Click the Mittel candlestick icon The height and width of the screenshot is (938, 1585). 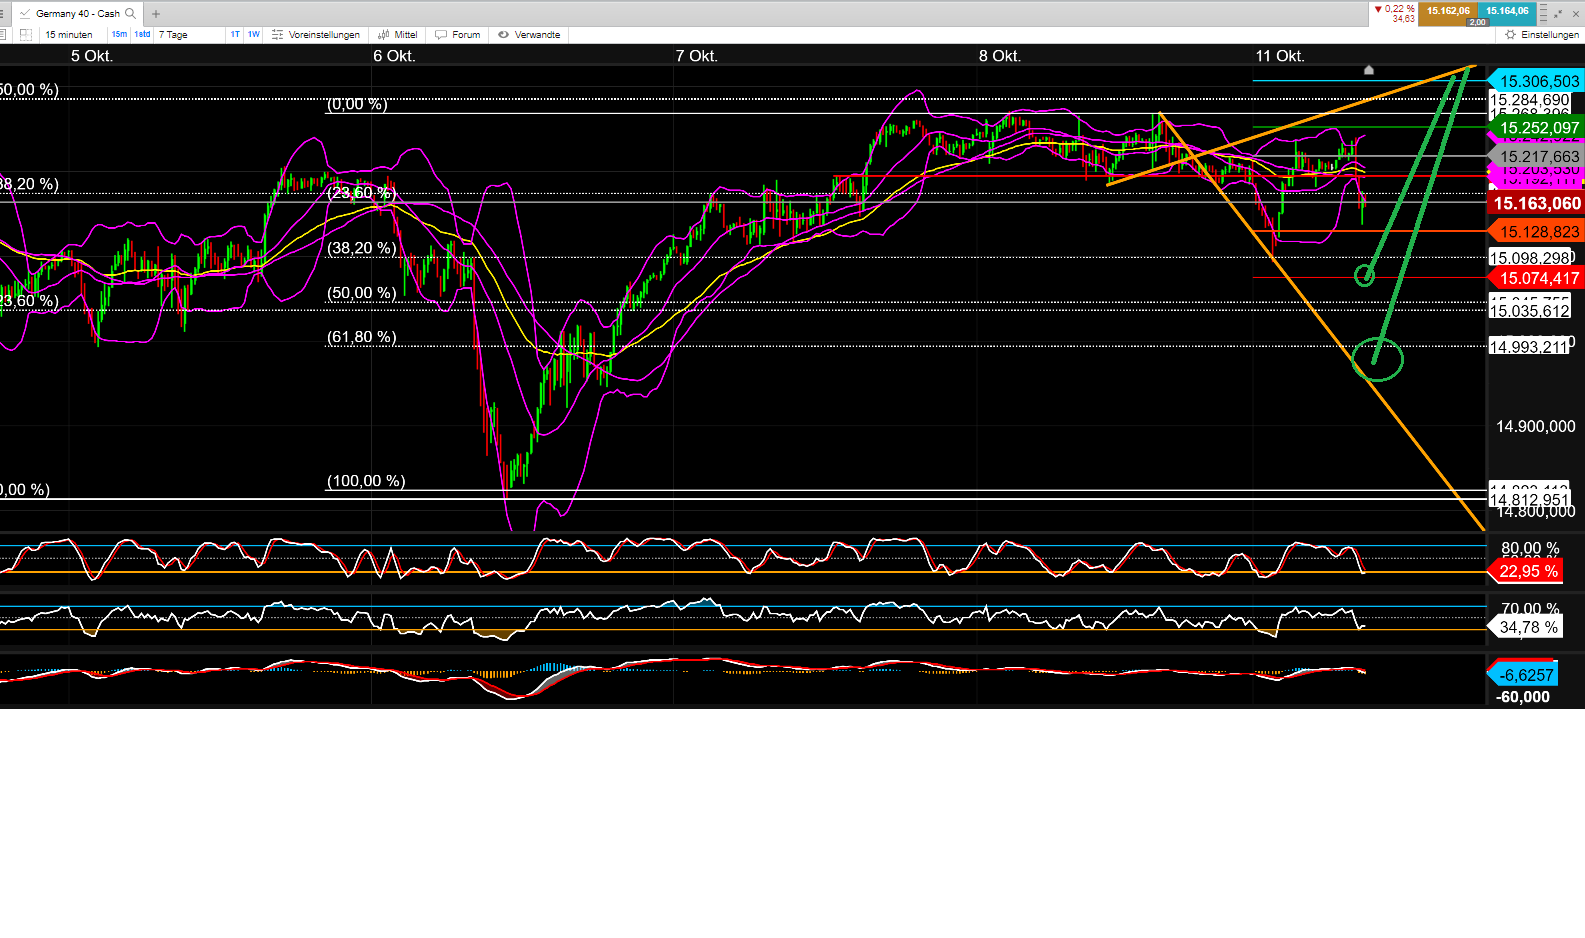[x=384, y=35]
